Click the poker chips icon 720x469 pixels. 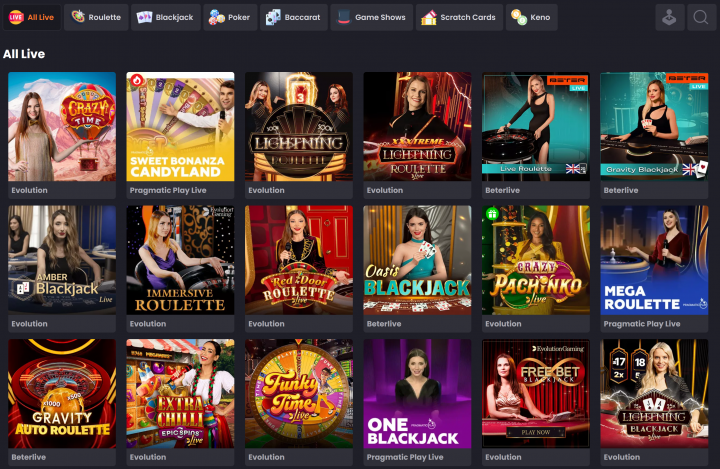point(216,17)
